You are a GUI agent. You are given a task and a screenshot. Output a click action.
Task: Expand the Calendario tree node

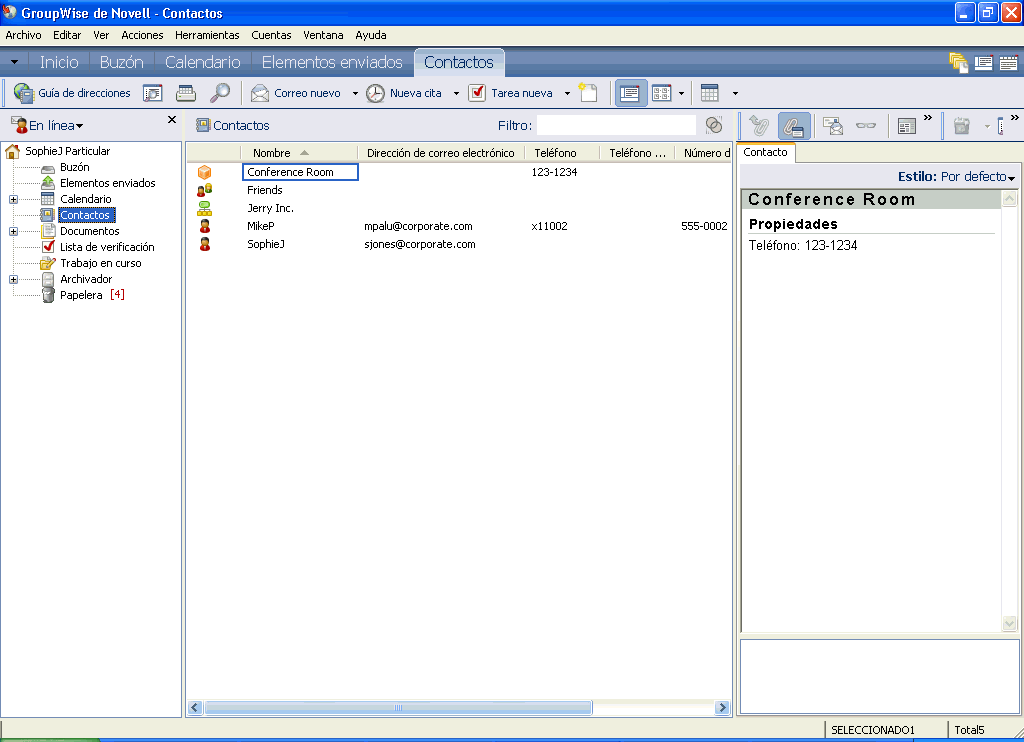[13, 199]
